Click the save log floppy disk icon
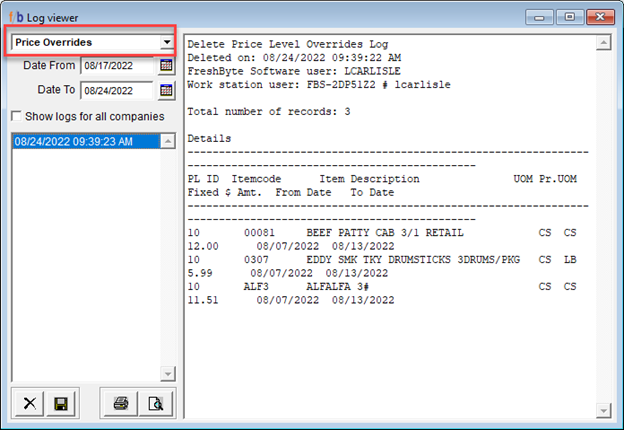 tap(60, 404)
